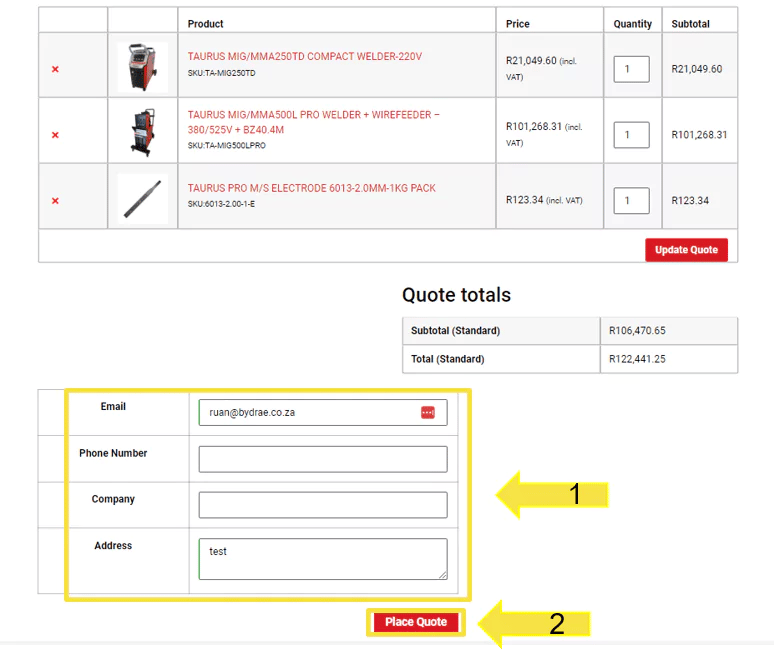Click quantity box for the 250TD welder
Screen dimensions: 774x659
click(630, 69)
